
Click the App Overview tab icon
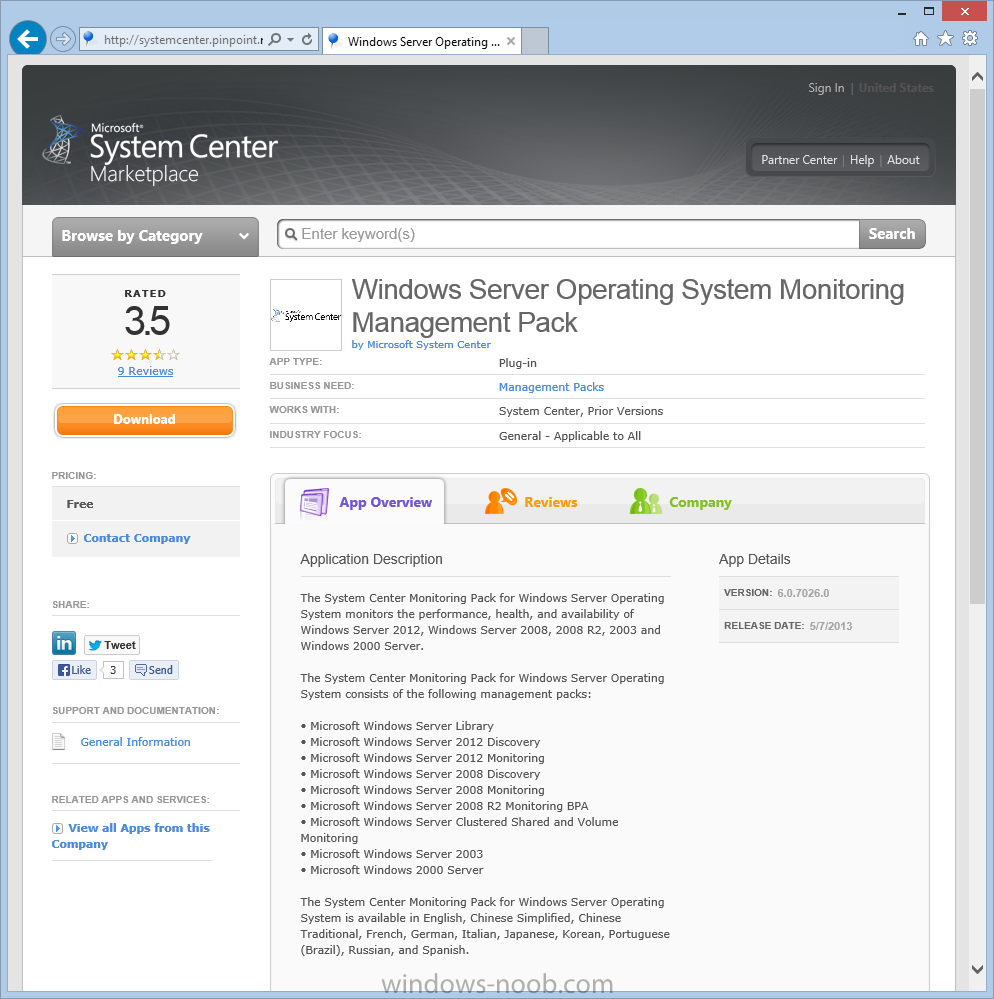(314, 502)
